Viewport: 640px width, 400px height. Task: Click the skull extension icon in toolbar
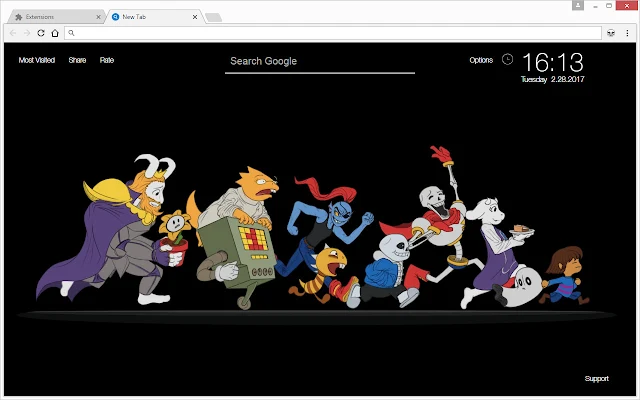[x=611, y=33]
